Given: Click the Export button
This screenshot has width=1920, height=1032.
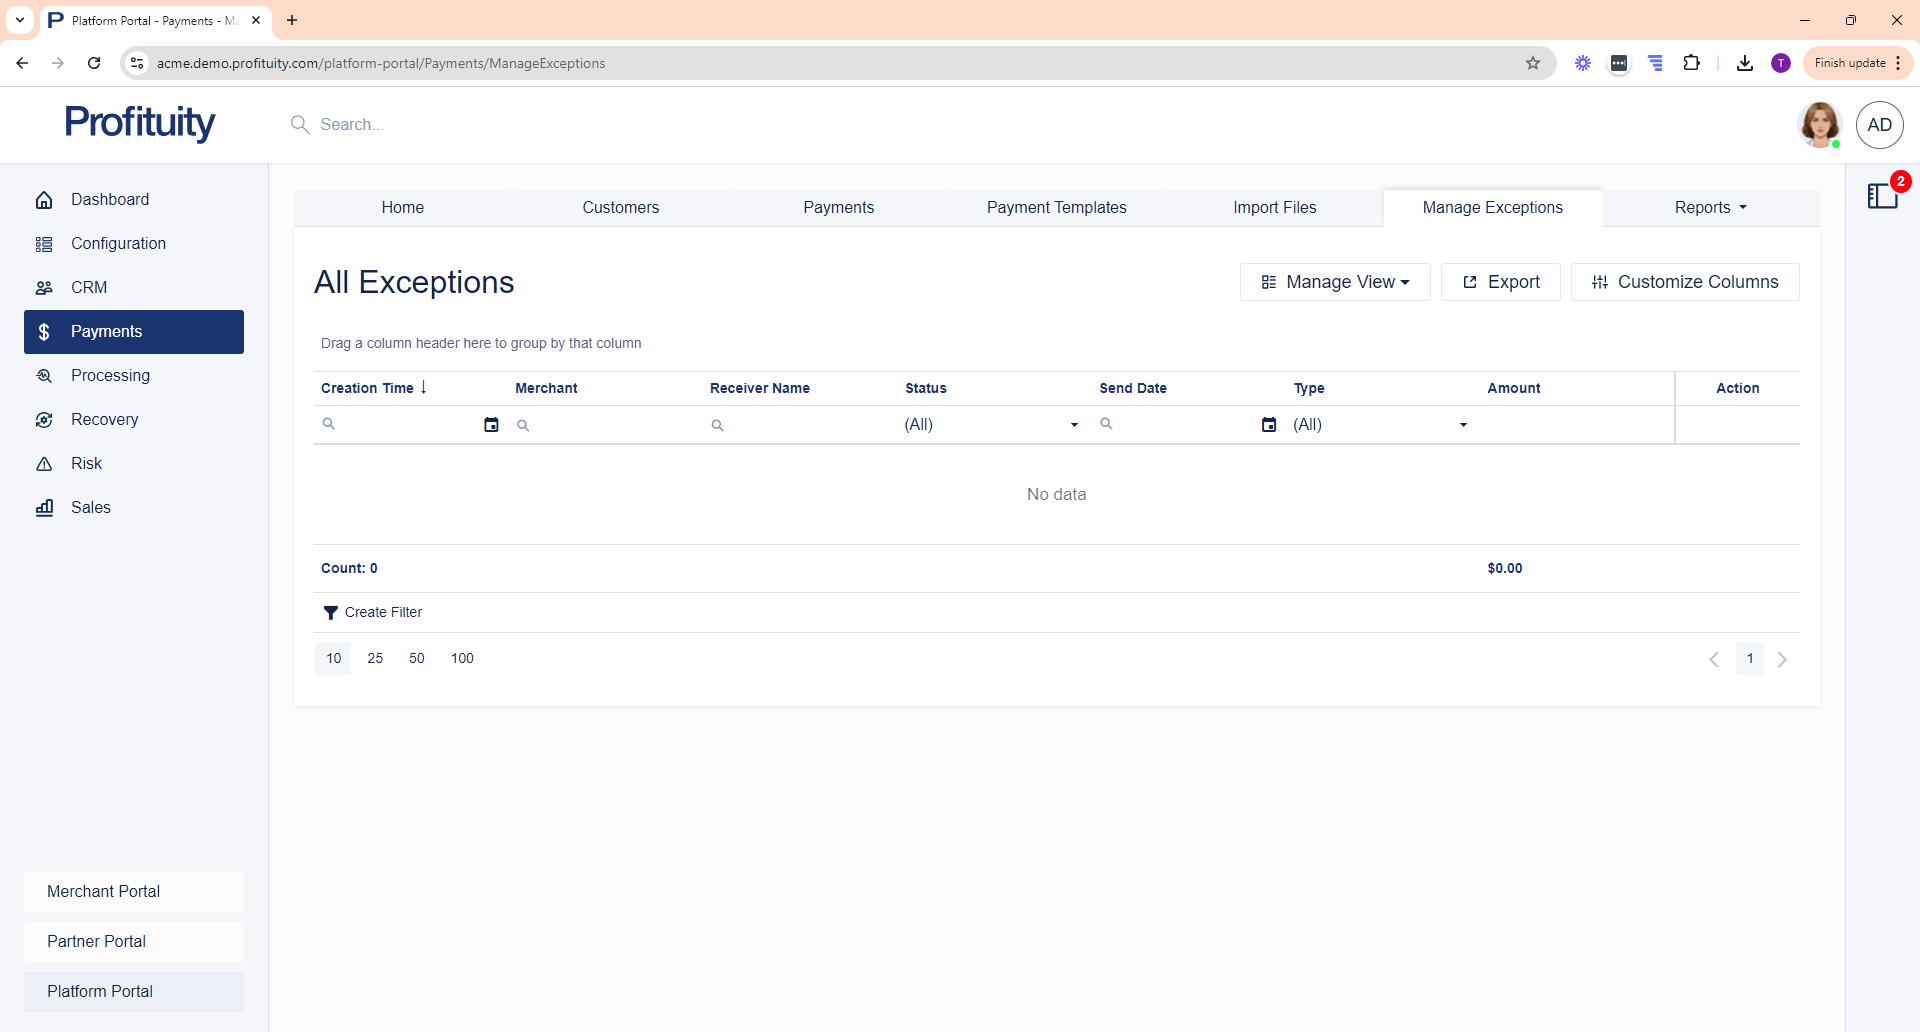Looking at the screenshot, I should click(x=1500, y=282).
